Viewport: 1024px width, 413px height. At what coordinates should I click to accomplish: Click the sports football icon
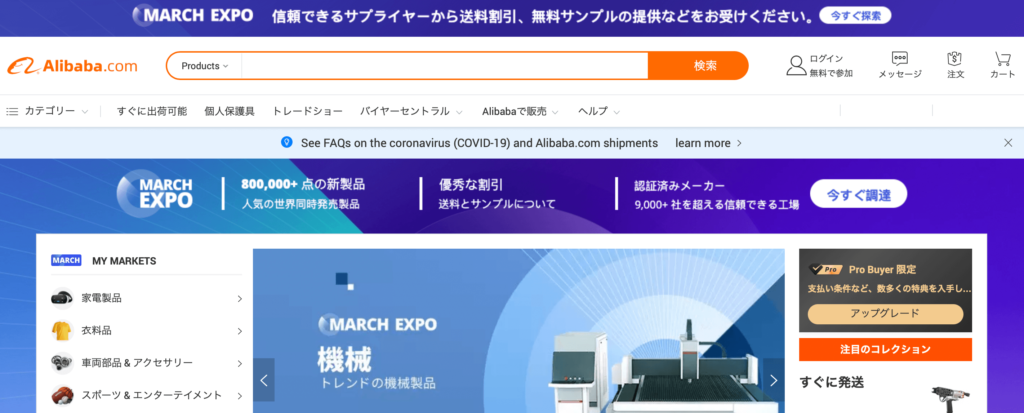point(61,395)
